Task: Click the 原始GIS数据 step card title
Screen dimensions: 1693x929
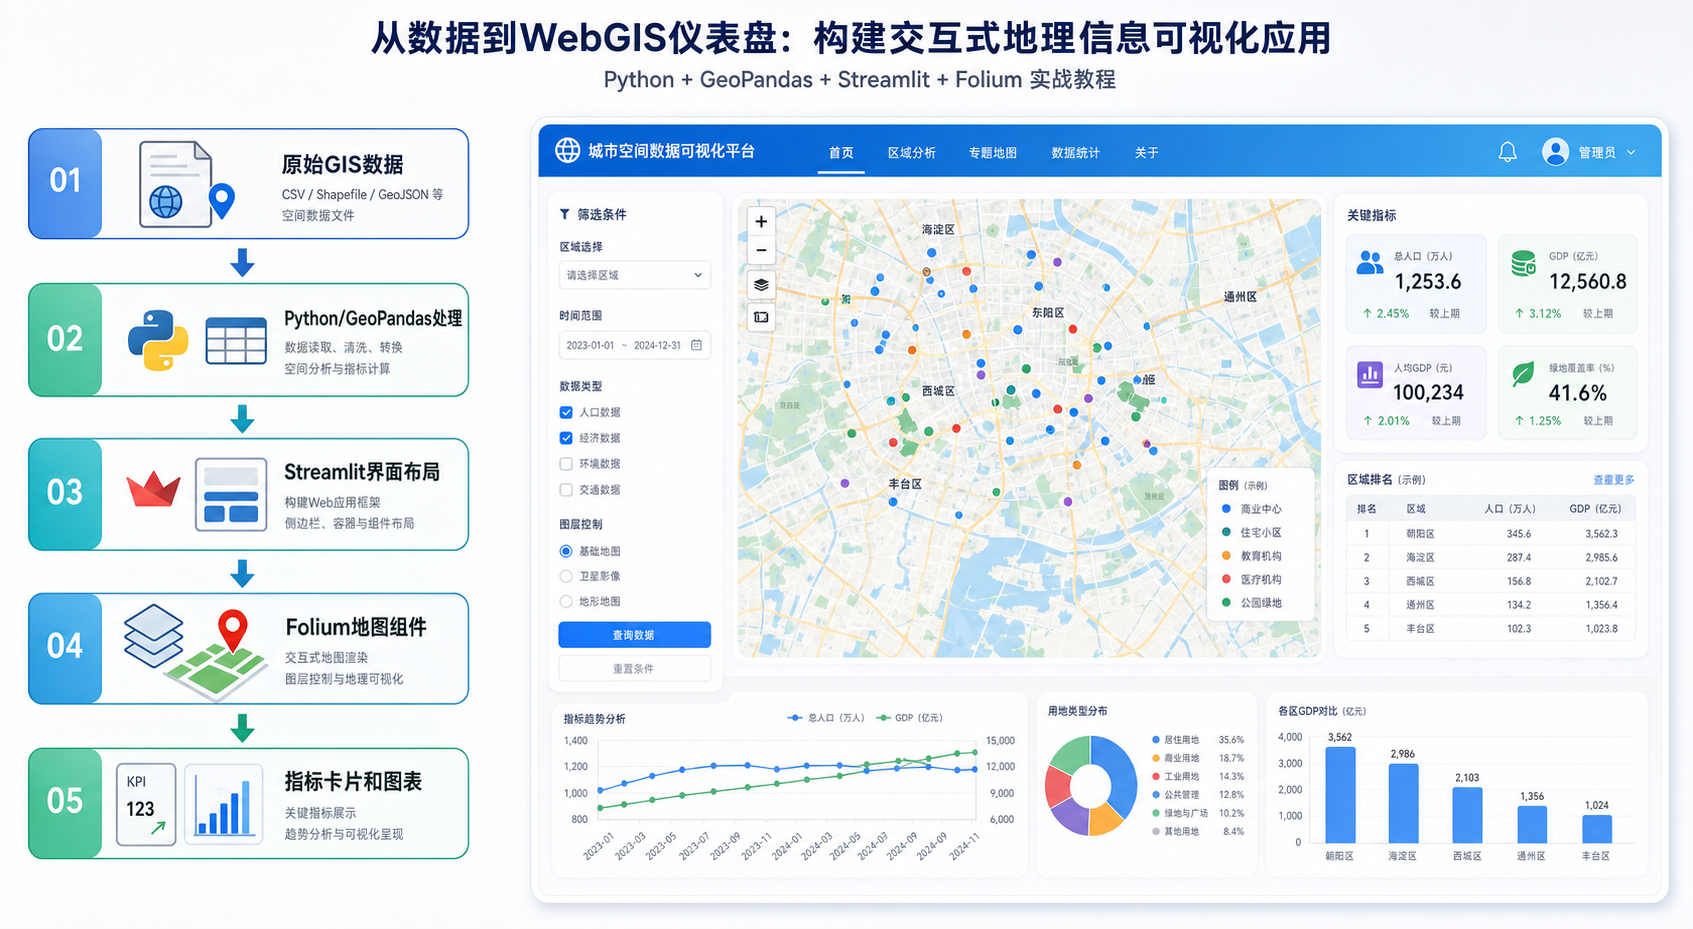Action: pos(342,164)
